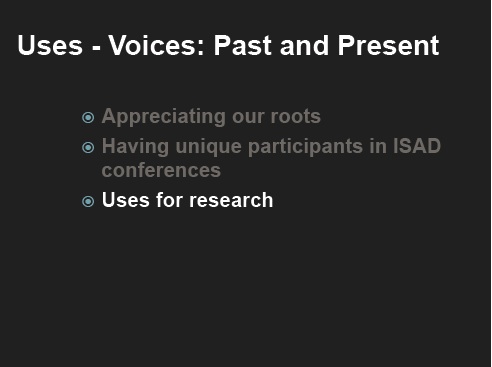Click the lighter vertical strip at the slide's right edge
492x367 pixels.
(x=491, y=183)
